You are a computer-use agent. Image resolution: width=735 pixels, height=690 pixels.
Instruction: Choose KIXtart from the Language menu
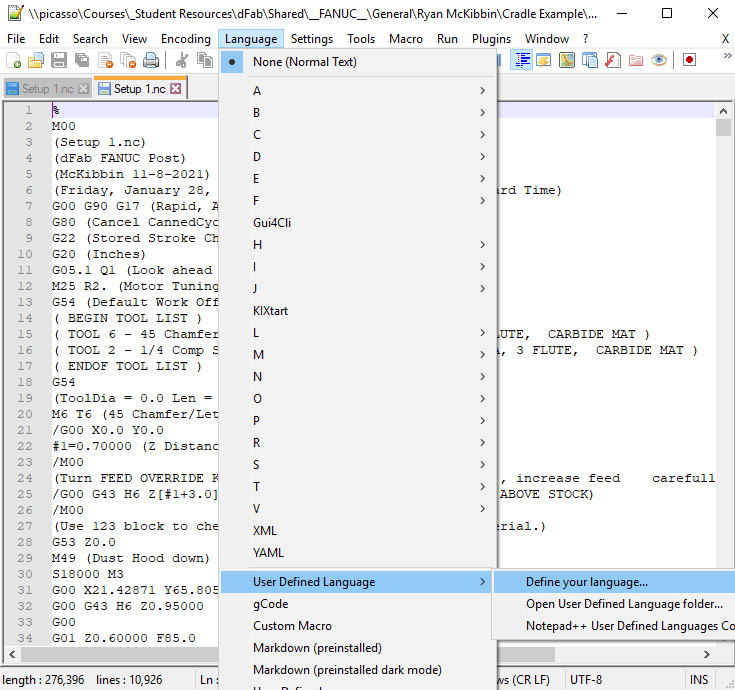tap(358, 311)
